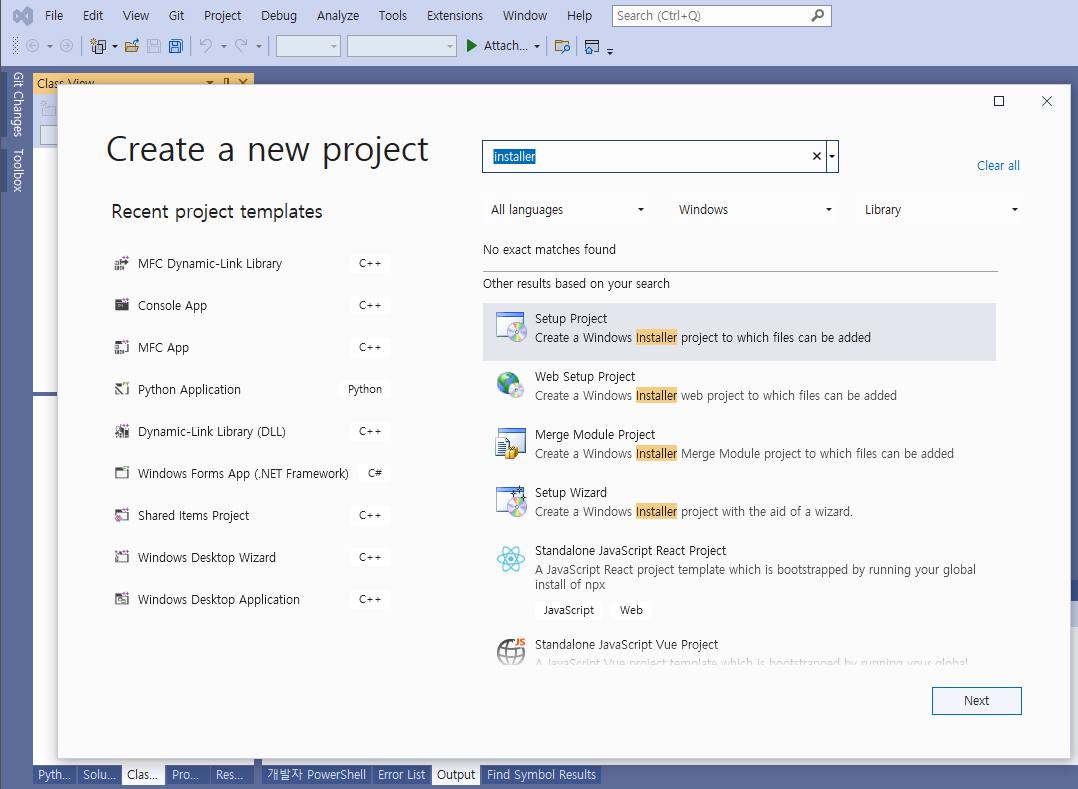The height and width of the screenshot is (789, 1078).
Task: Open the solution configuration combo box
Action: (308, 46)
